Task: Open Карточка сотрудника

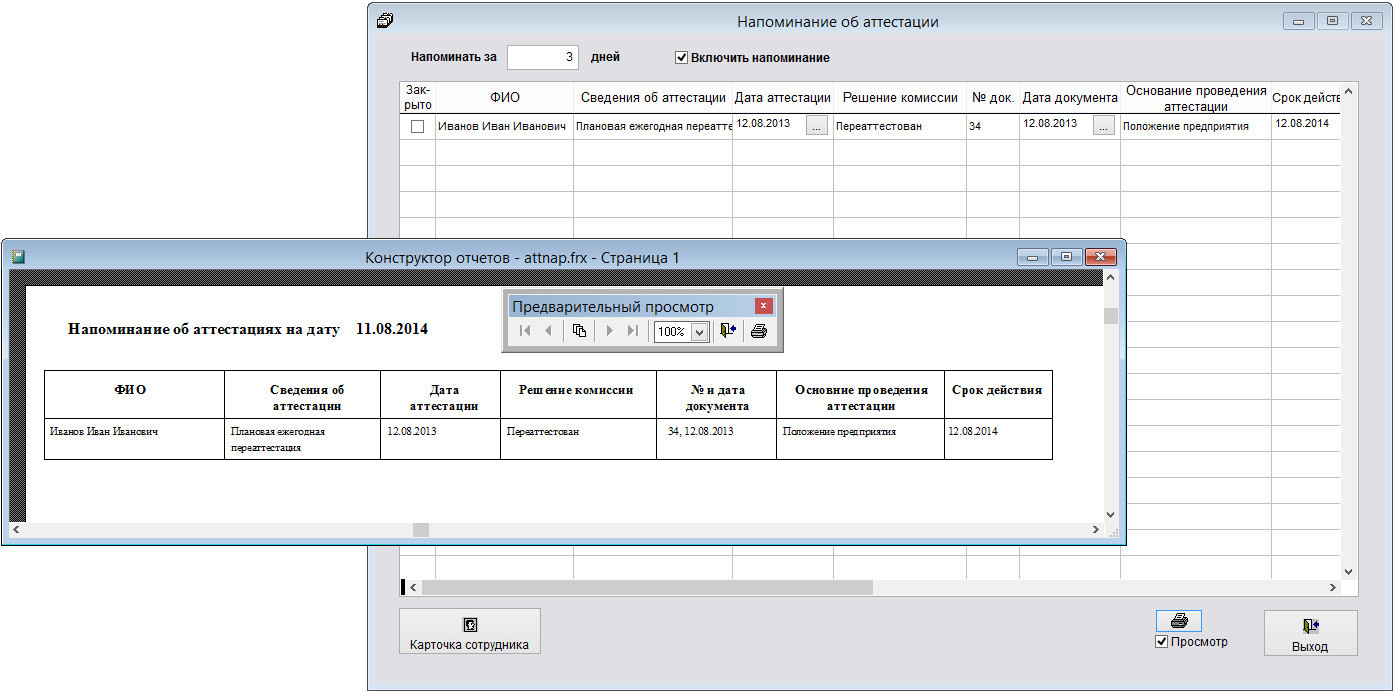Action: [x=469, y=632]
